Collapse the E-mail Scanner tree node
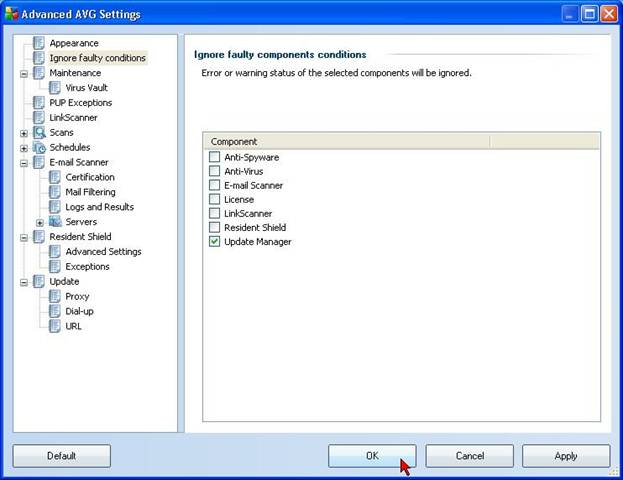 point(24,163)
